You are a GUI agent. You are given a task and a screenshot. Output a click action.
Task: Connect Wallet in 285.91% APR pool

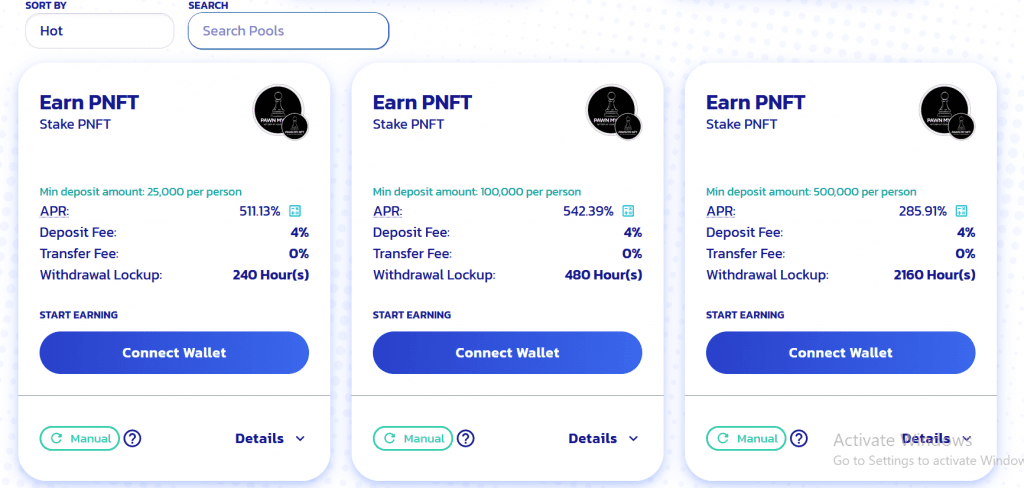840,353
